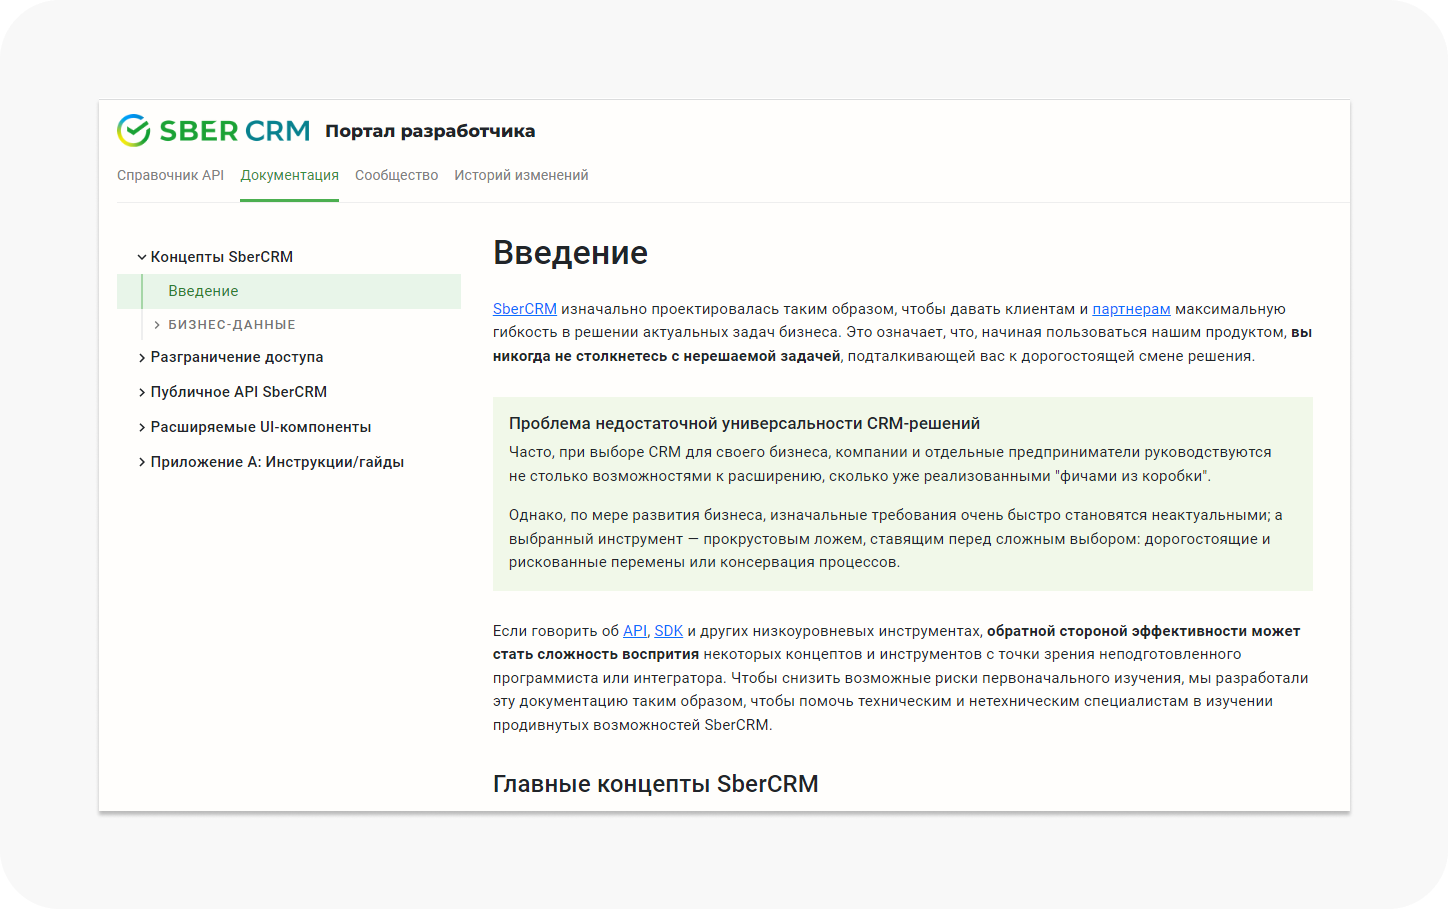Click the SBER CRM wordmark text
This screenshot has width=1448, height=909.
(x=235, y=131)
